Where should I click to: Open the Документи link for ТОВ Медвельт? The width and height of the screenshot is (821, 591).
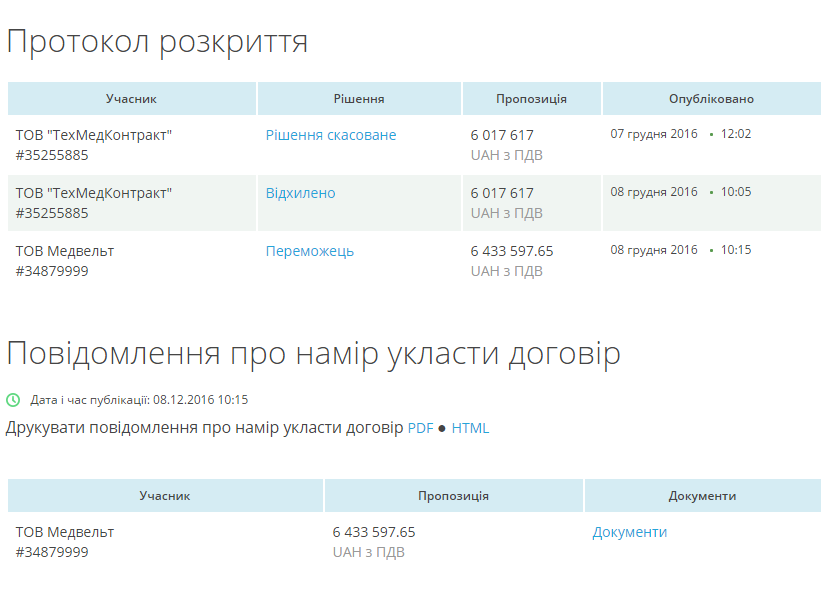[629, 532]
